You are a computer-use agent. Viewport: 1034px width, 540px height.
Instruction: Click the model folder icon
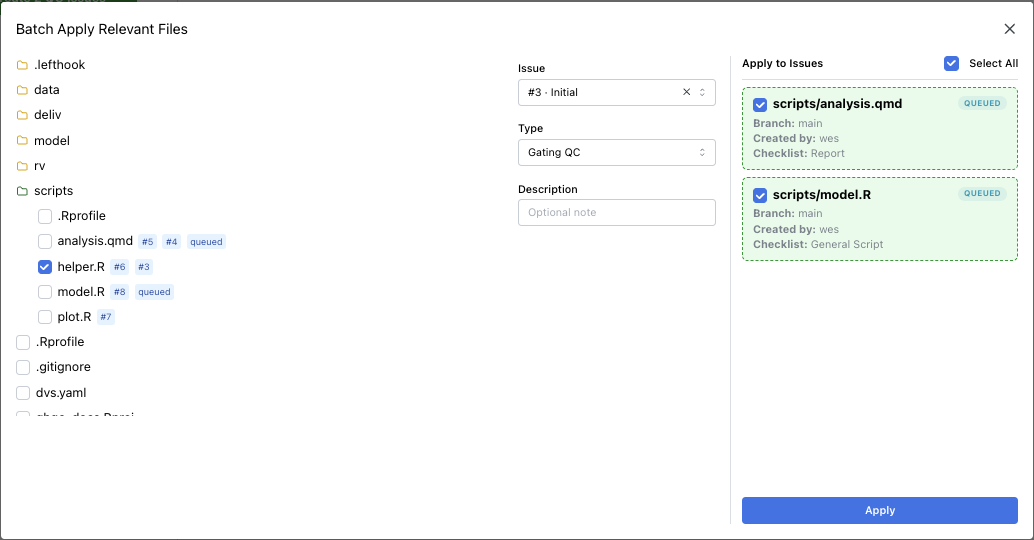point(22,141)
